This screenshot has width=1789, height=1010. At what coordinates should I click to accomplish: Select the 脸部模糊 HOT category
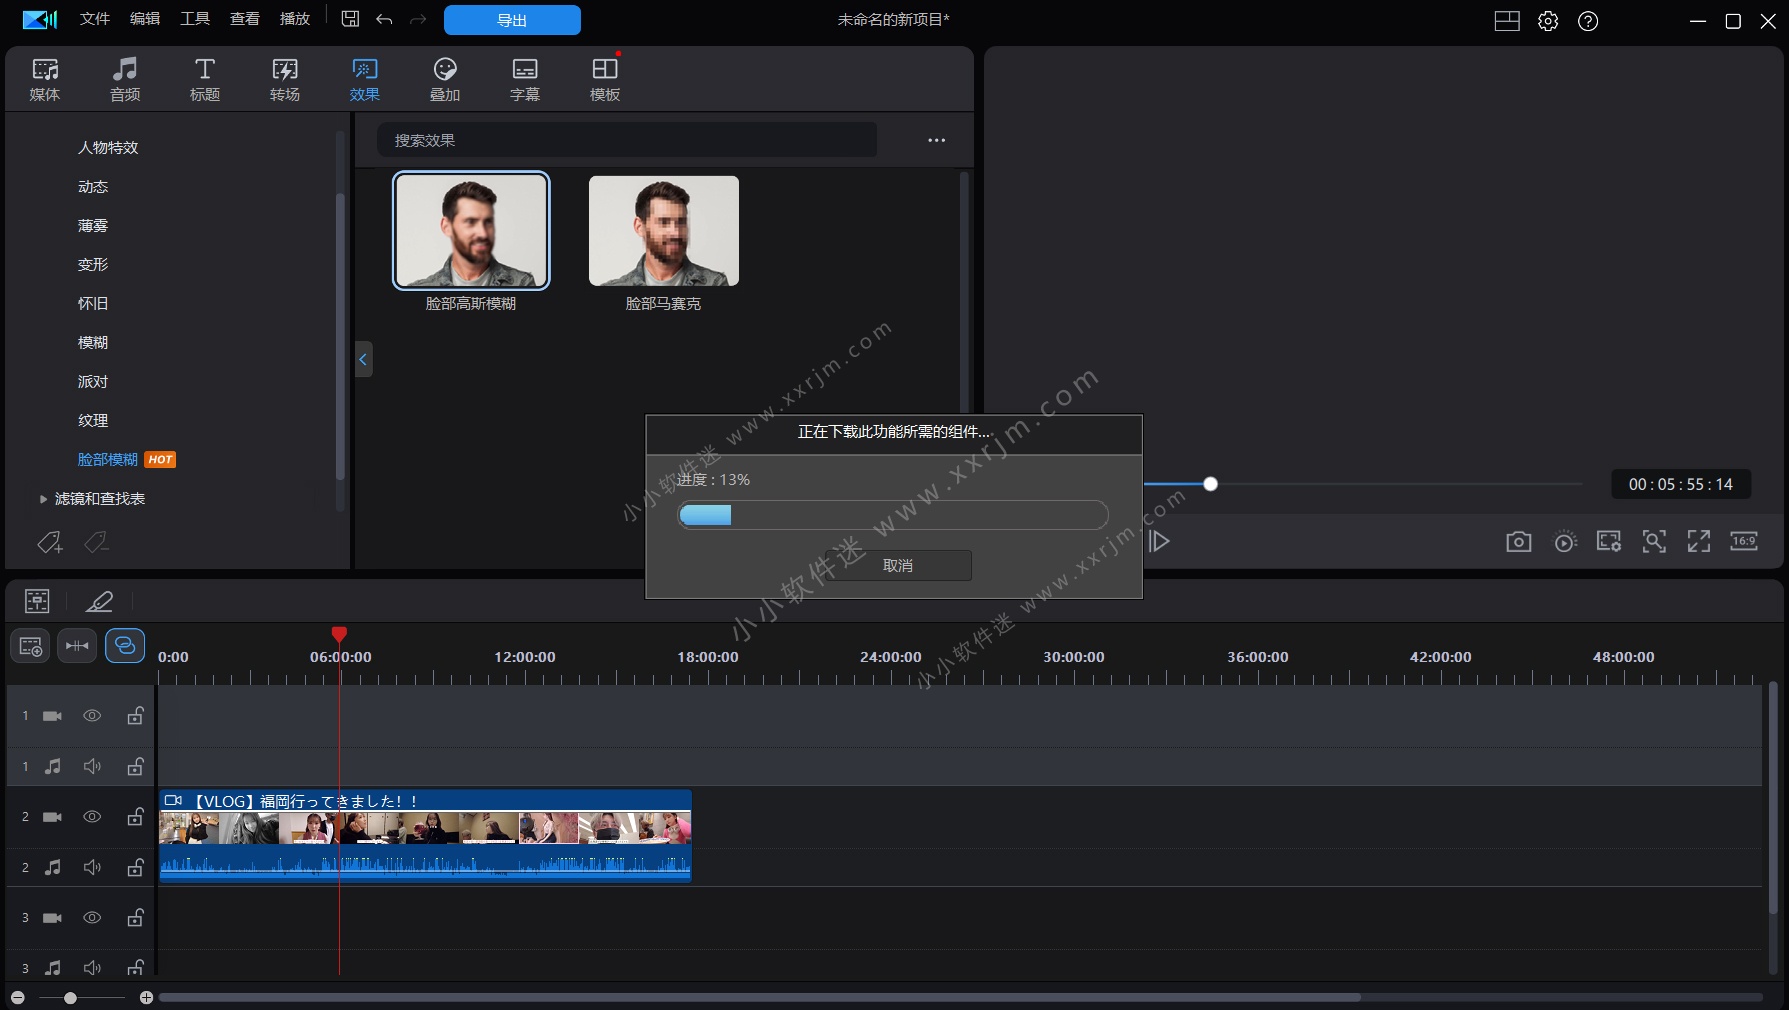pyautogui.click(x=107, y=459)
